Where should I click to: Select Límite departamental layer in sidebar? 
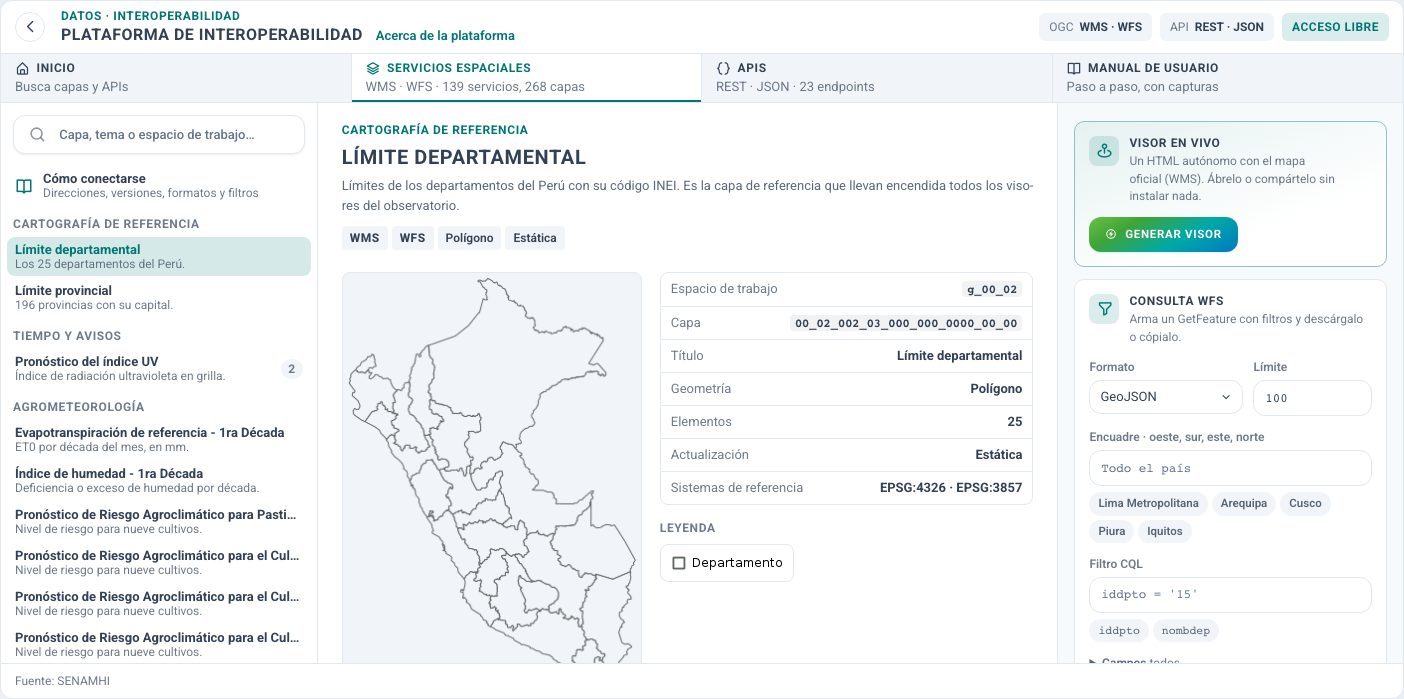[158, 256]
